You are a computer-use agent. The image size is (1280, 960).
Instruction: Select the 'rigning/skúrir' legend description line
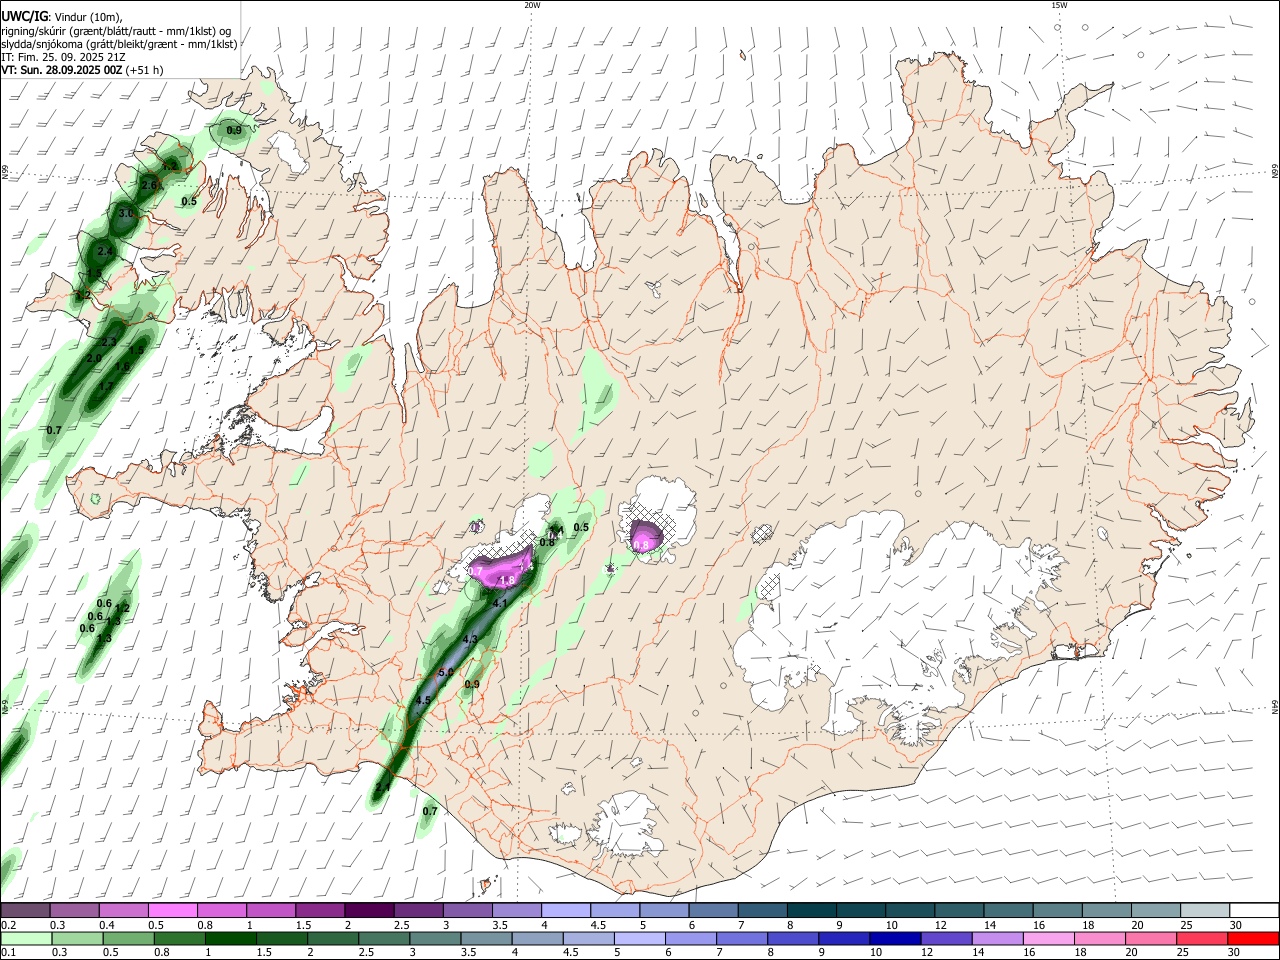[x=116, y=31]
